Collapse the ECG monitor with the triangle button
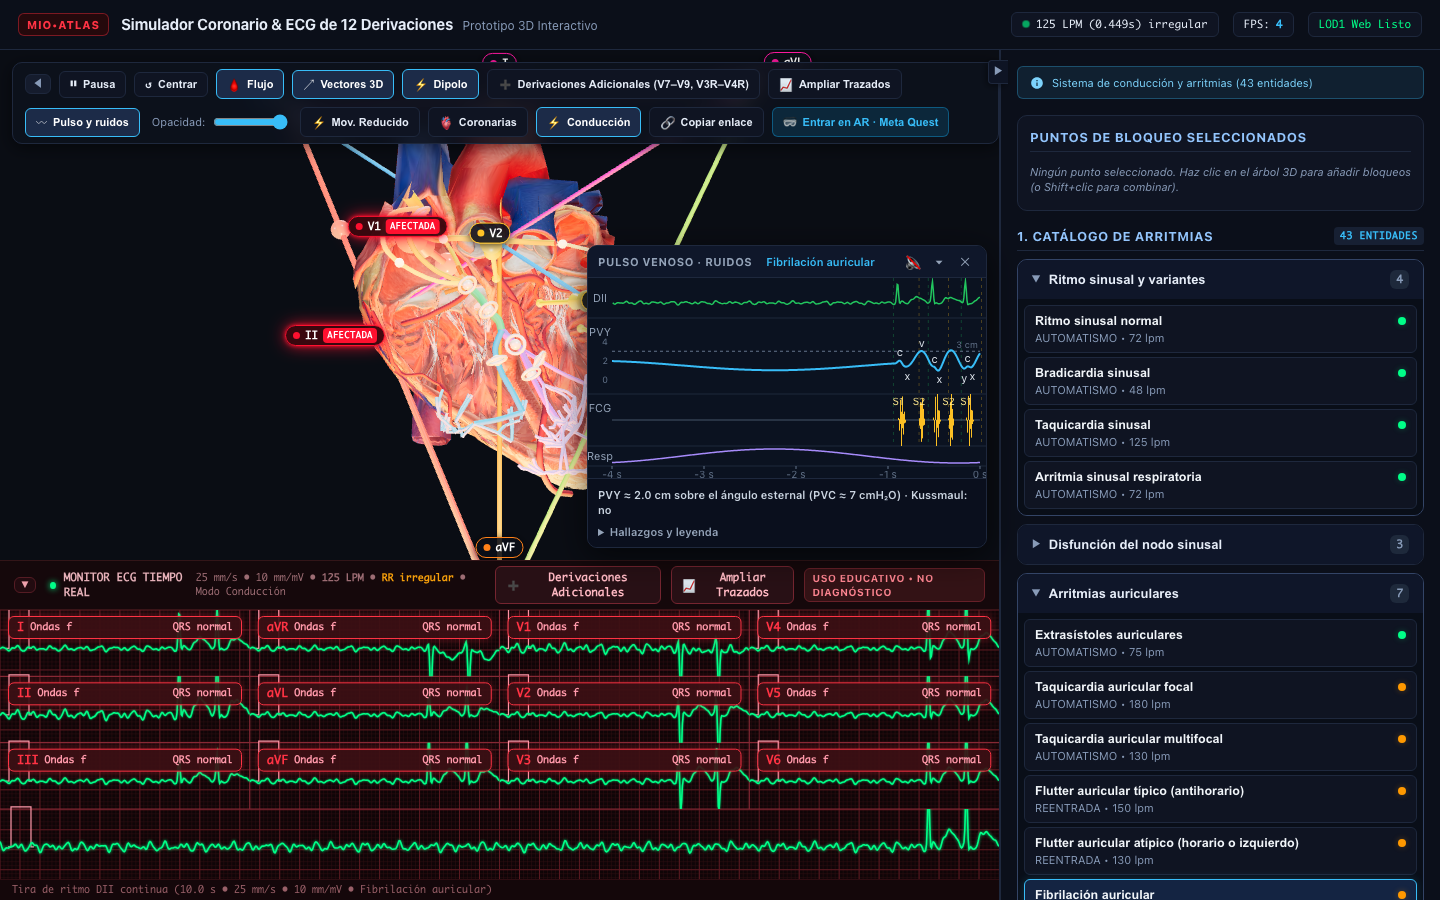This screenshot has height=900, width=1440. pos(25,585)
